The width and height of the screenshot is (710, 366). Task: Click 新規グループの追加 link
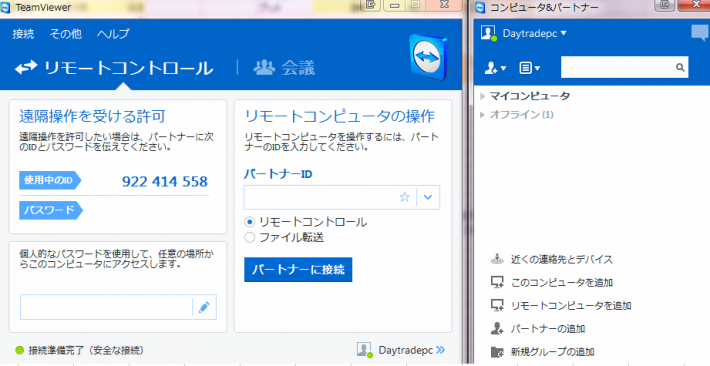point(552,352)
